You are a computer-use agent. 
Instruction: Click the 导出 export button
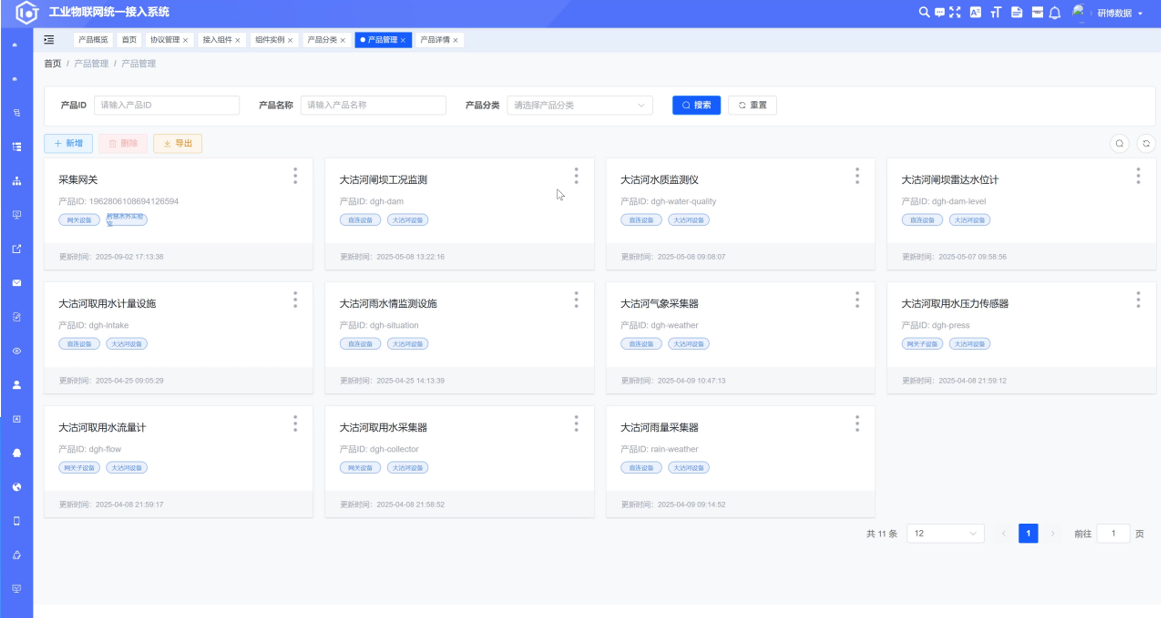point(177,144)
